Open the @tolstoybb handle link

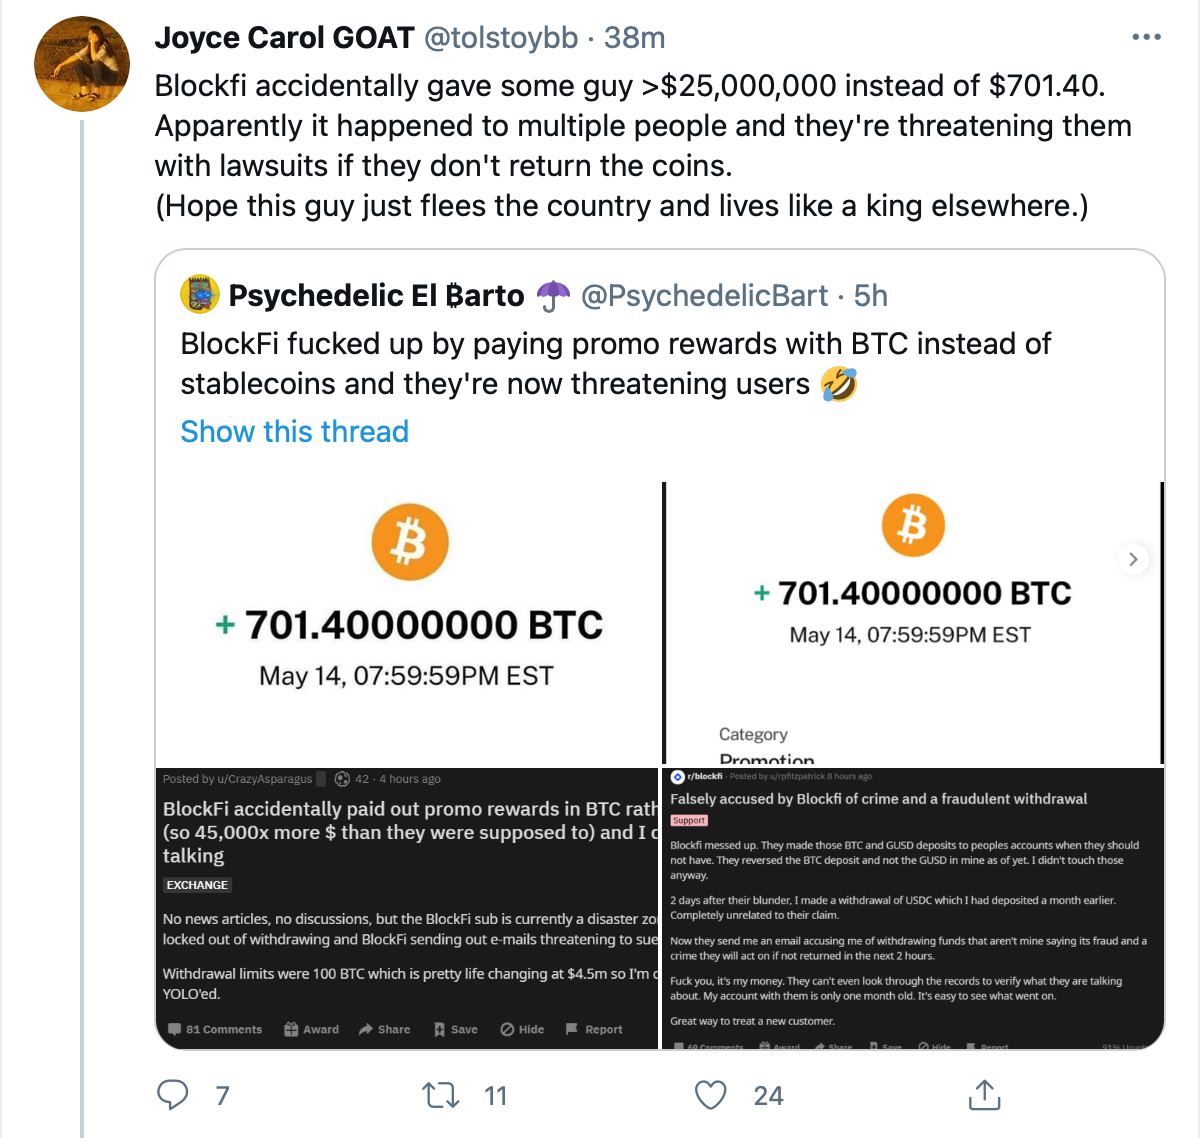point(501,37)
